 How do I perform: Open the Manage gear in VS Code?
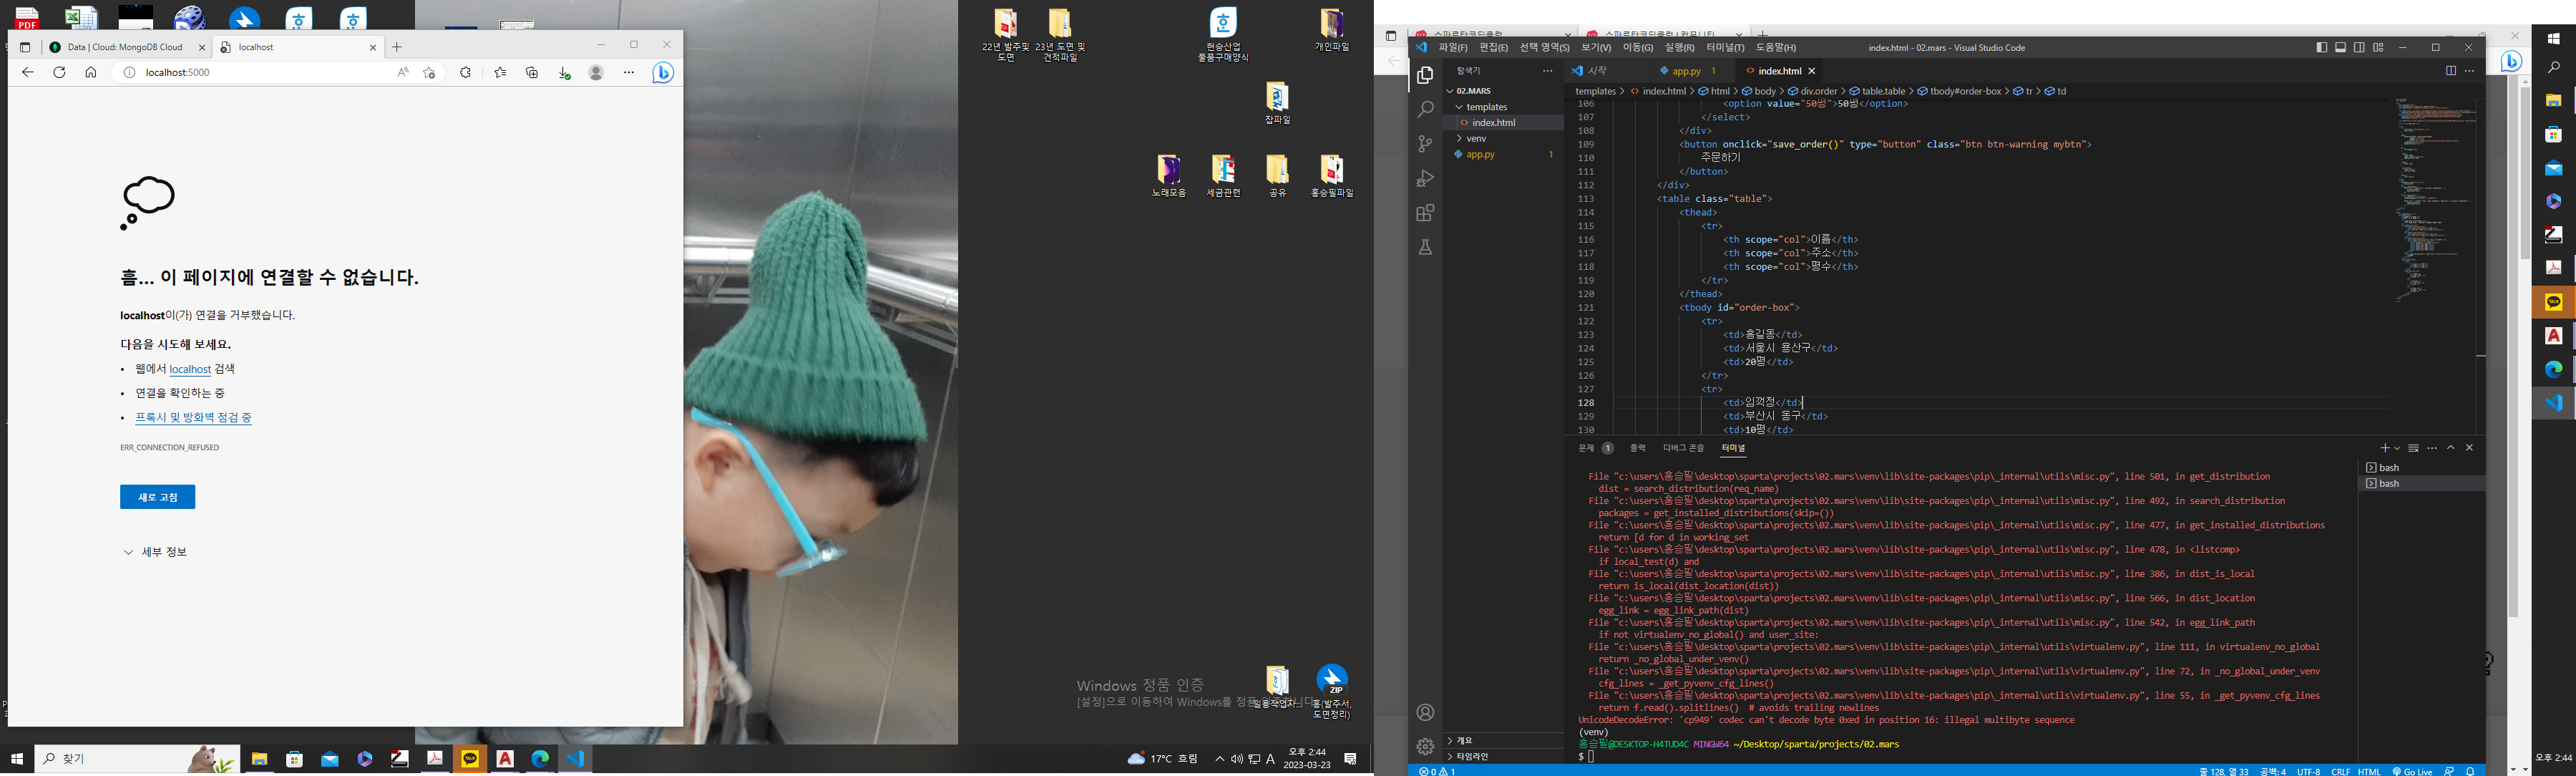pos(1425,746)
